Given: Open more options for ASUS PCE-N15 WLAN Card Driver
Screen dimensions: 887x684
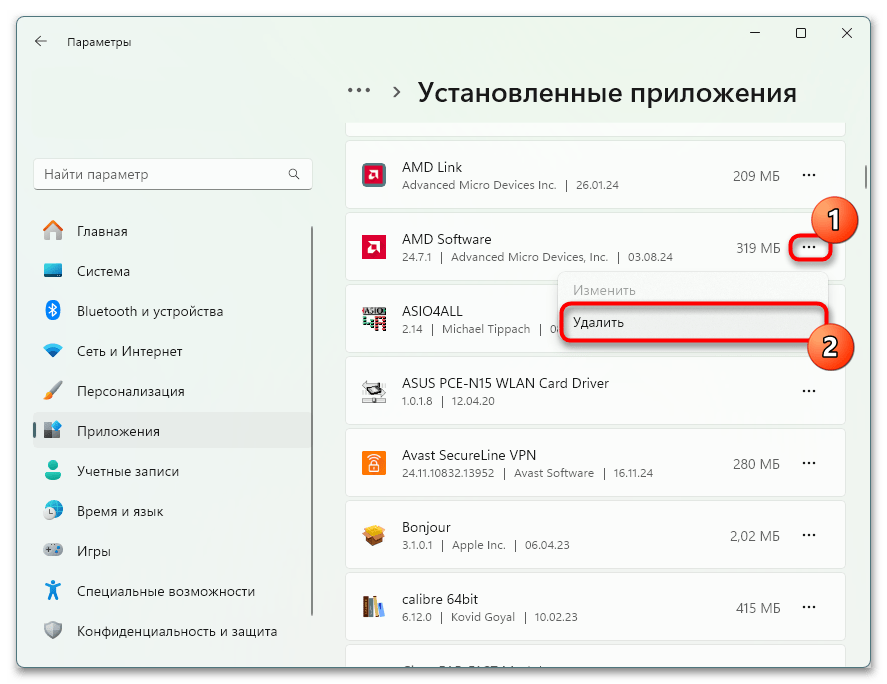Looking at the screenshot, I should [809, 391].
